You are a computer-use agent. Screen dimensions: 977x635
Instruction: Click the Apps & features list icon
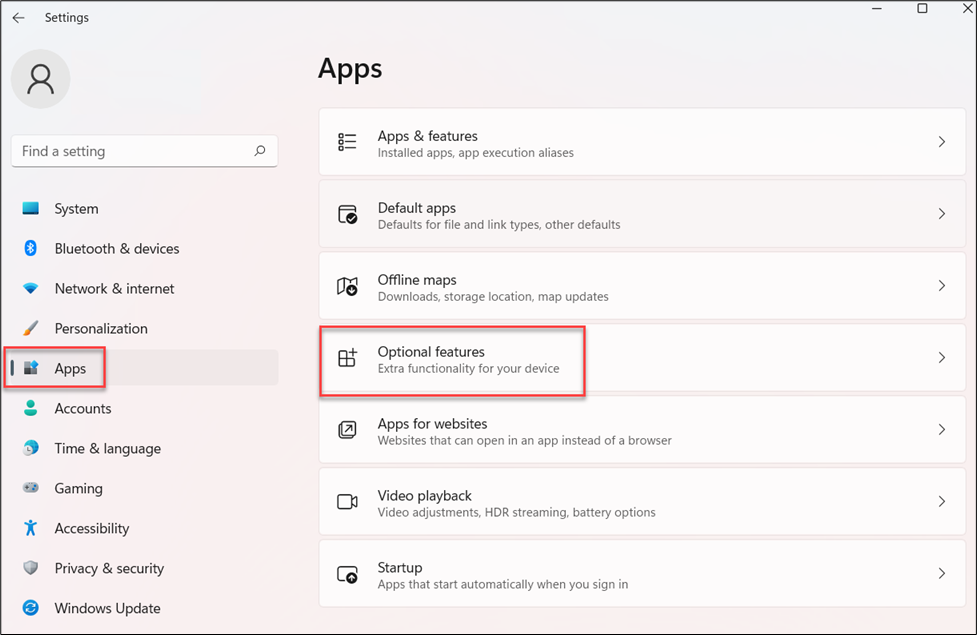[x=347, y=142]
